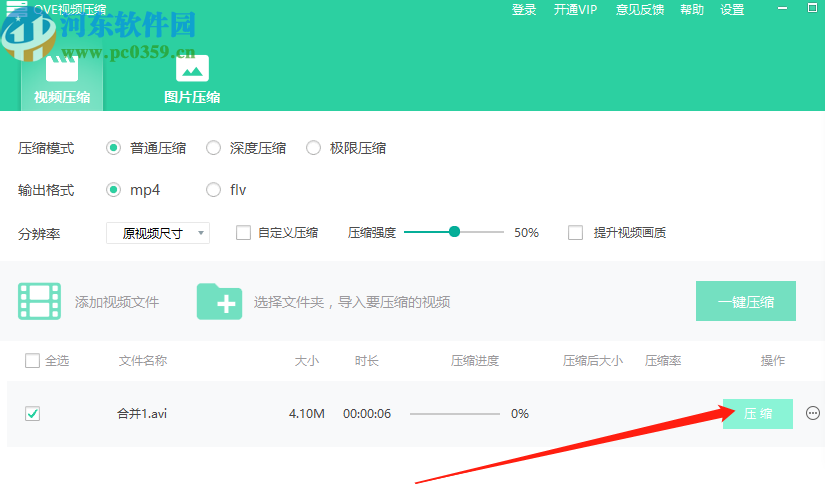The width and height of the screenshot is (825, 488).
Task: Click the 压缩后大小 column header
Action: (593, 361)
